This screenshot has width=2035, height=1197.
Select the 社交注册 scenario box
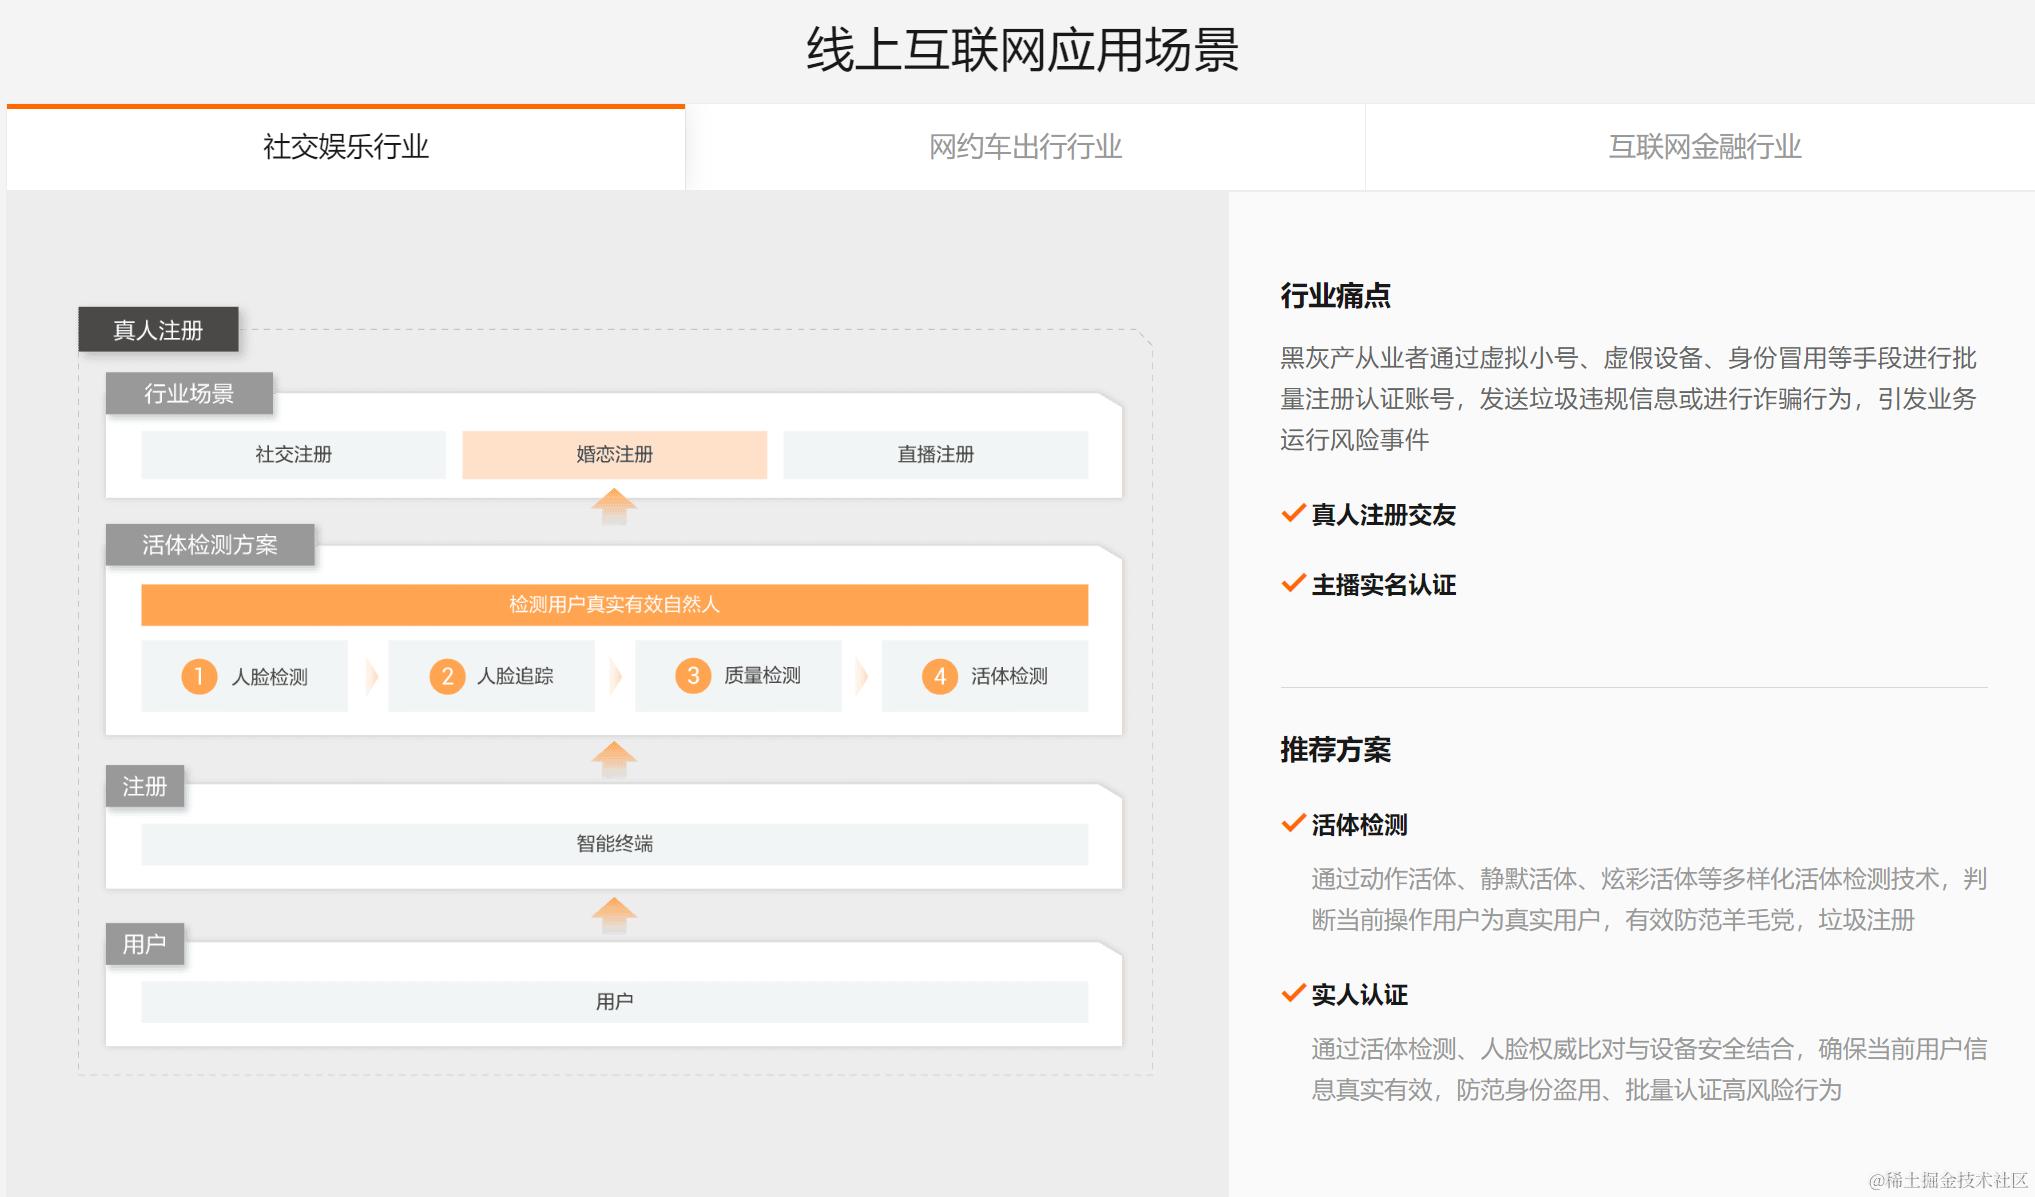293,455
